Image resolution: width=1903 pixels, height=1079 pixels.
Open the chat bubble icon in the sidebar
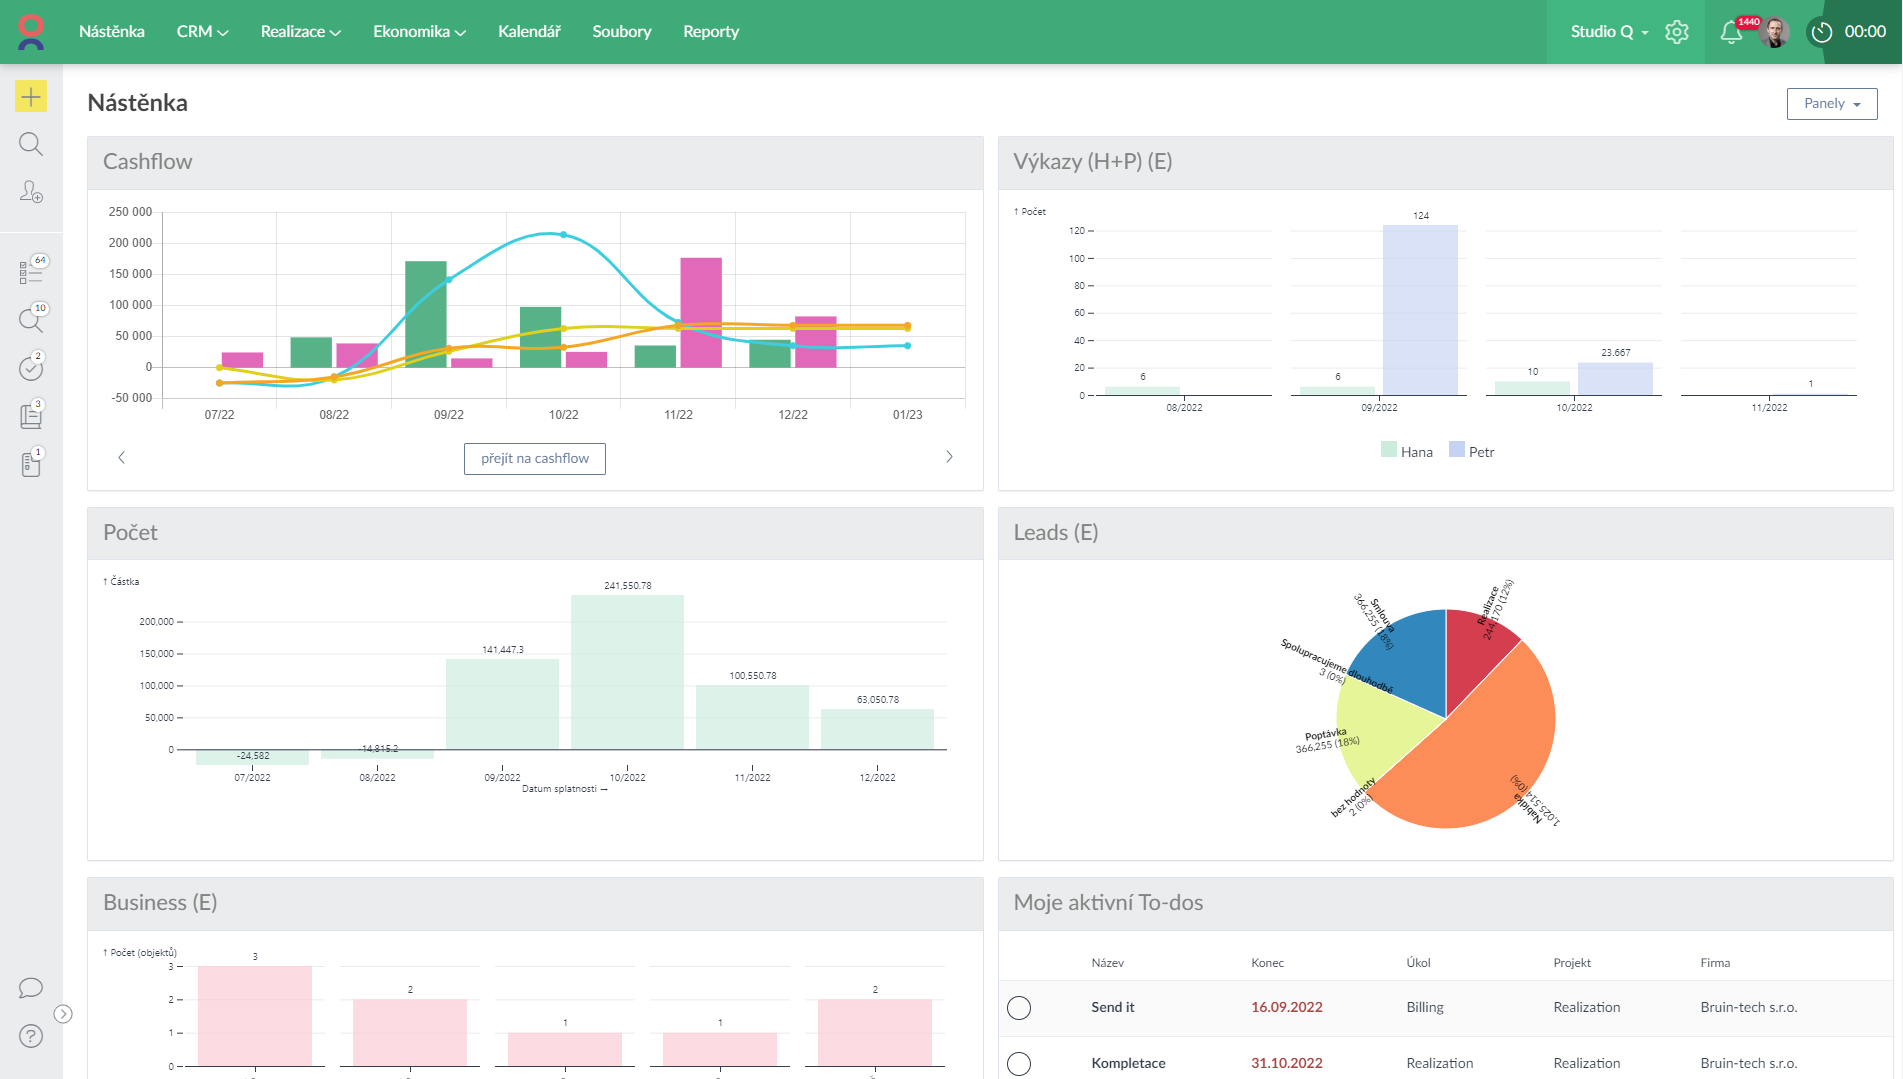click(31, 988)
